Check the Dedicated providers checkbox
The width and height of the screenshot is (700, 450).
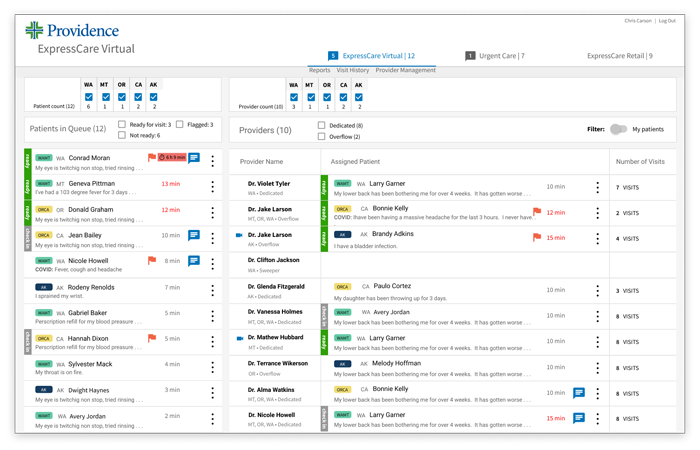[x=321, y=125]
